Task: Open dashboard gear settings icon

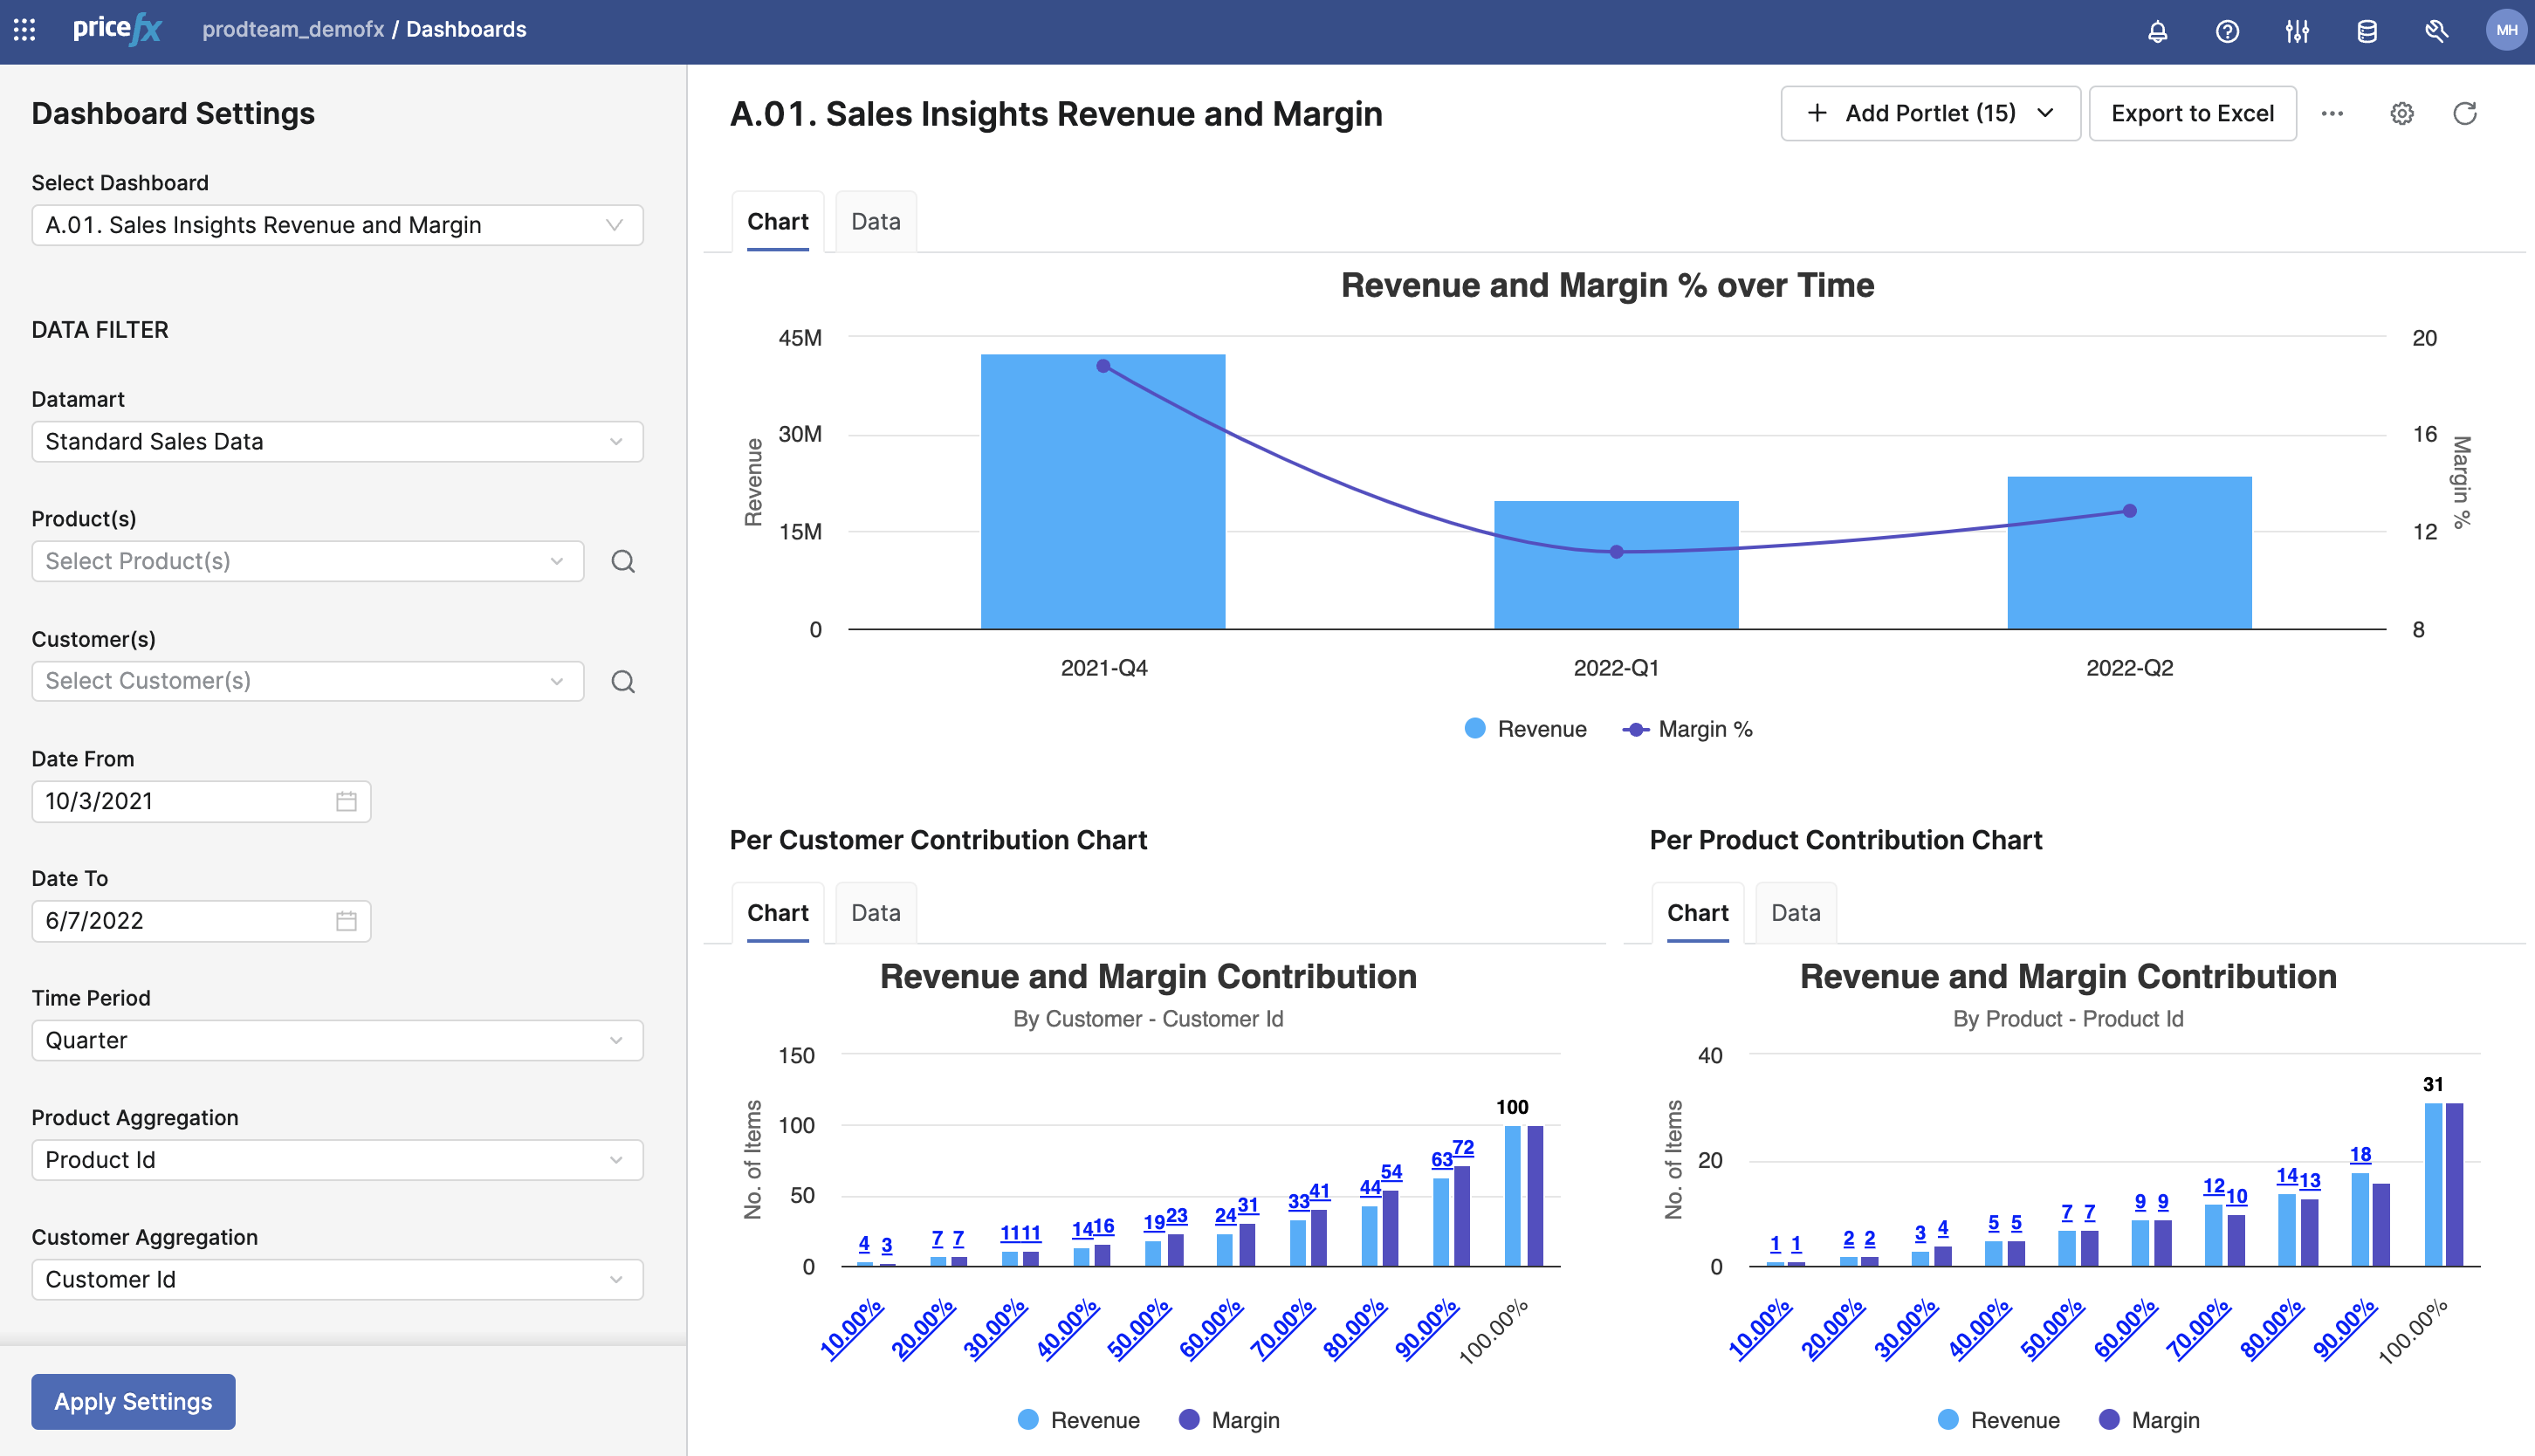Action: 2401,113
